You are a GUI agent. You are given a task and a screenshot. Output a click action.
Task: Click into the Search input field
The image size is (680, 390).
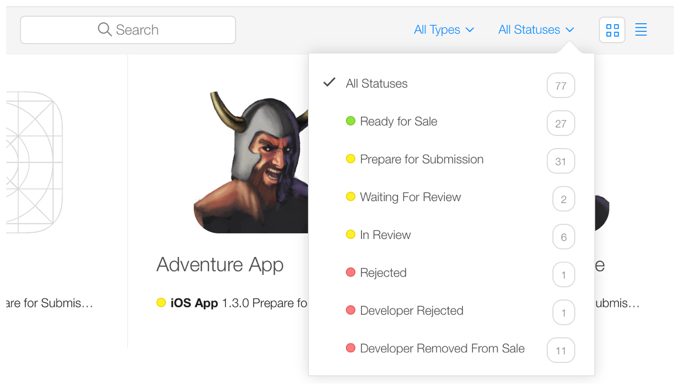[128, 30]
